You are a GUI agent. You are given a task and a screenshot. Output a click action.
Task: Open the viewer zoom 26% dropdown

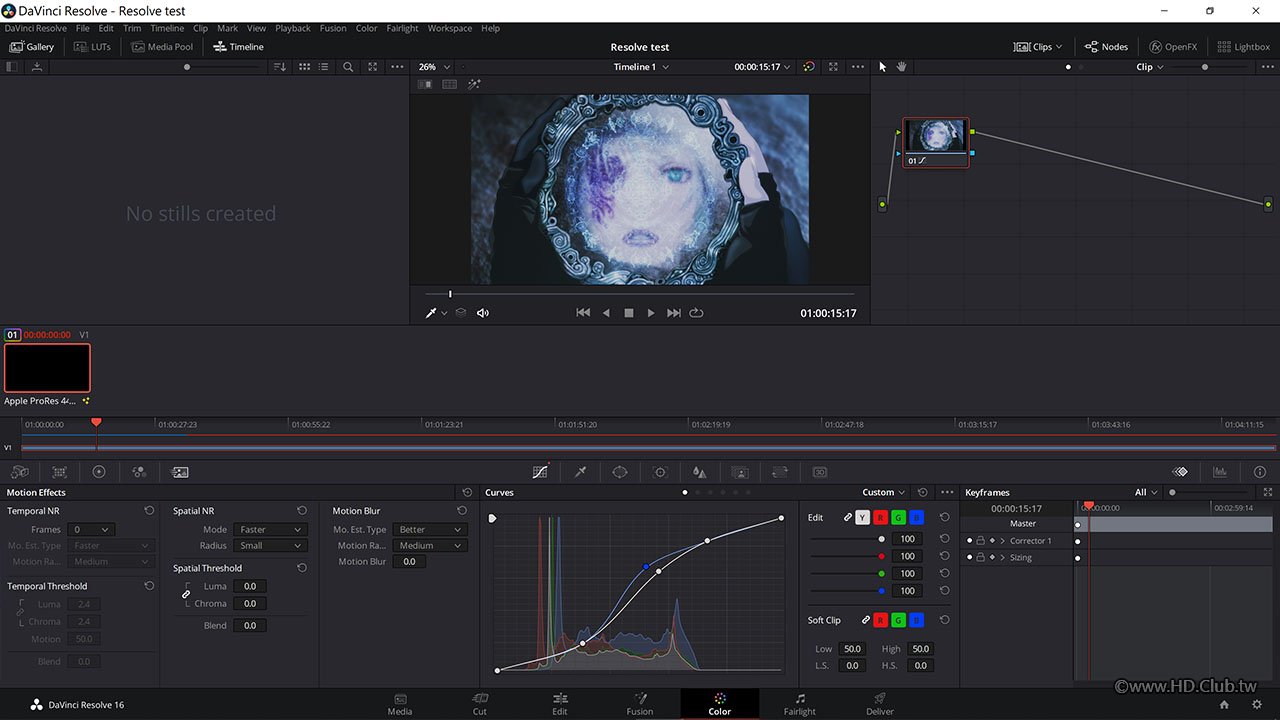[433, 67]
